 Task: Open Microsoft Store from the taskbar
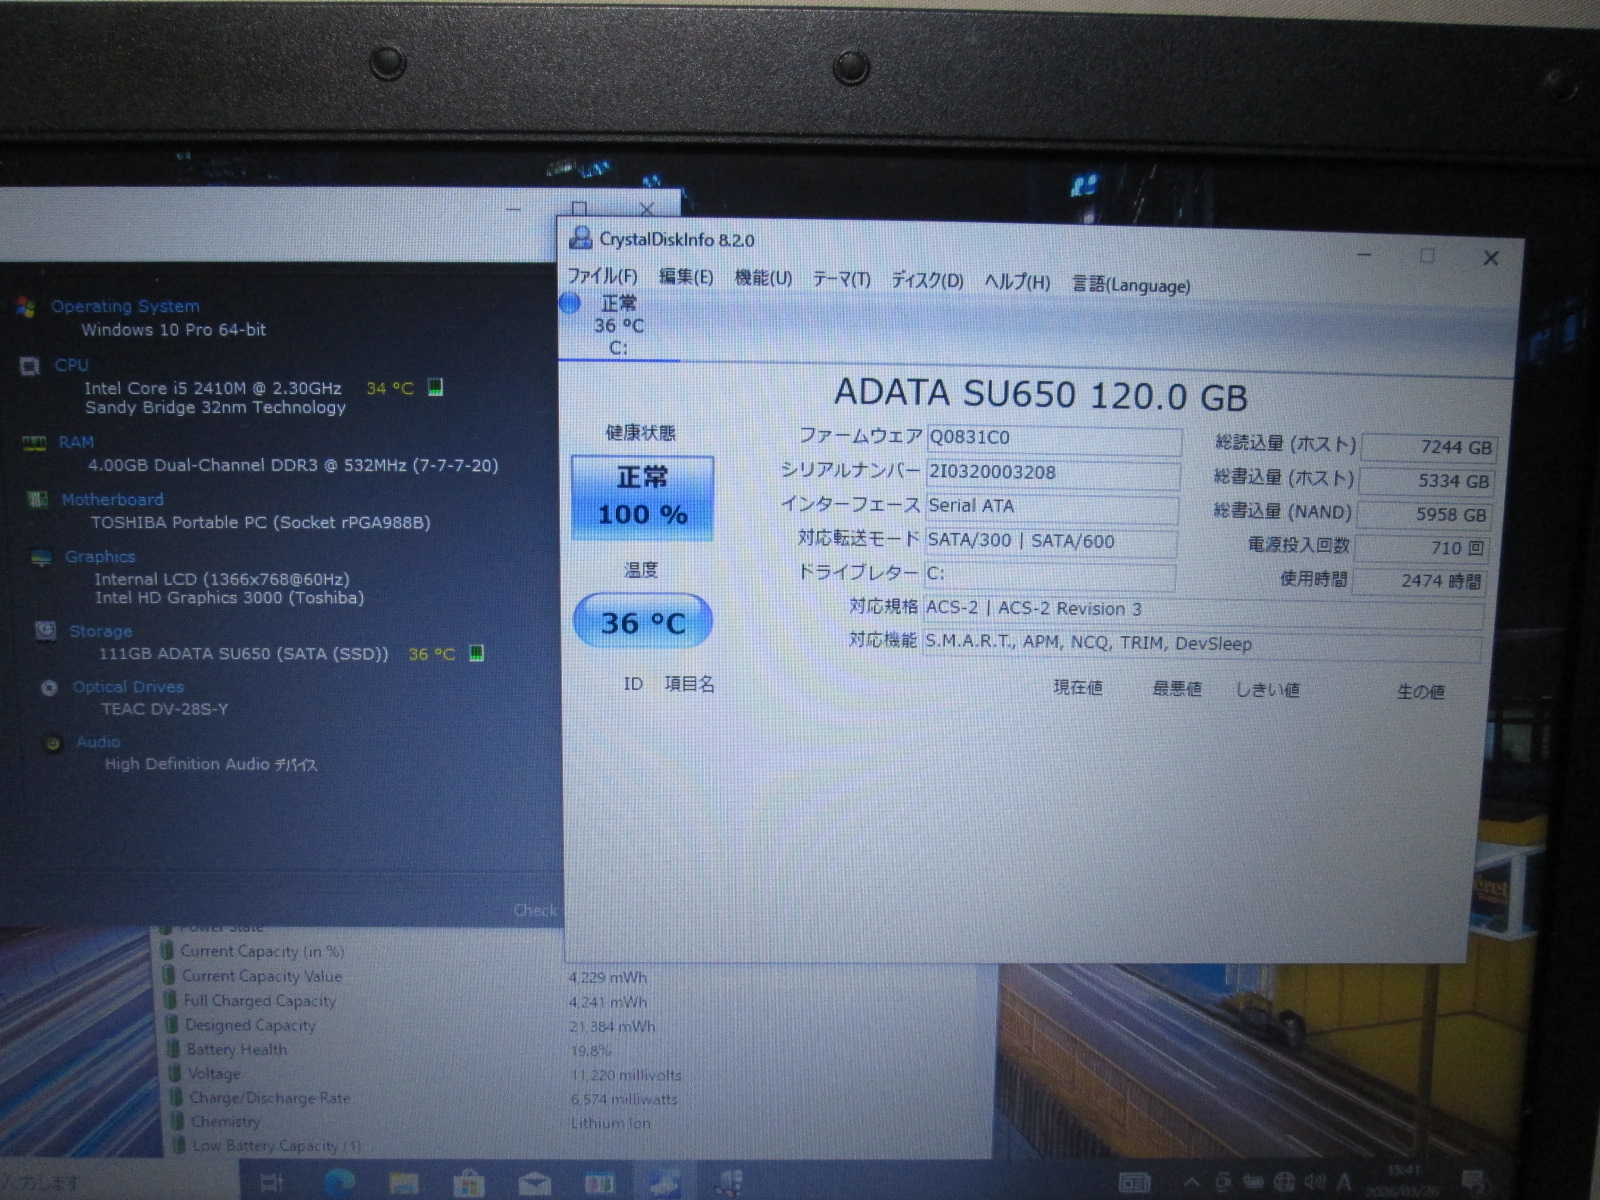[468, 1184]
